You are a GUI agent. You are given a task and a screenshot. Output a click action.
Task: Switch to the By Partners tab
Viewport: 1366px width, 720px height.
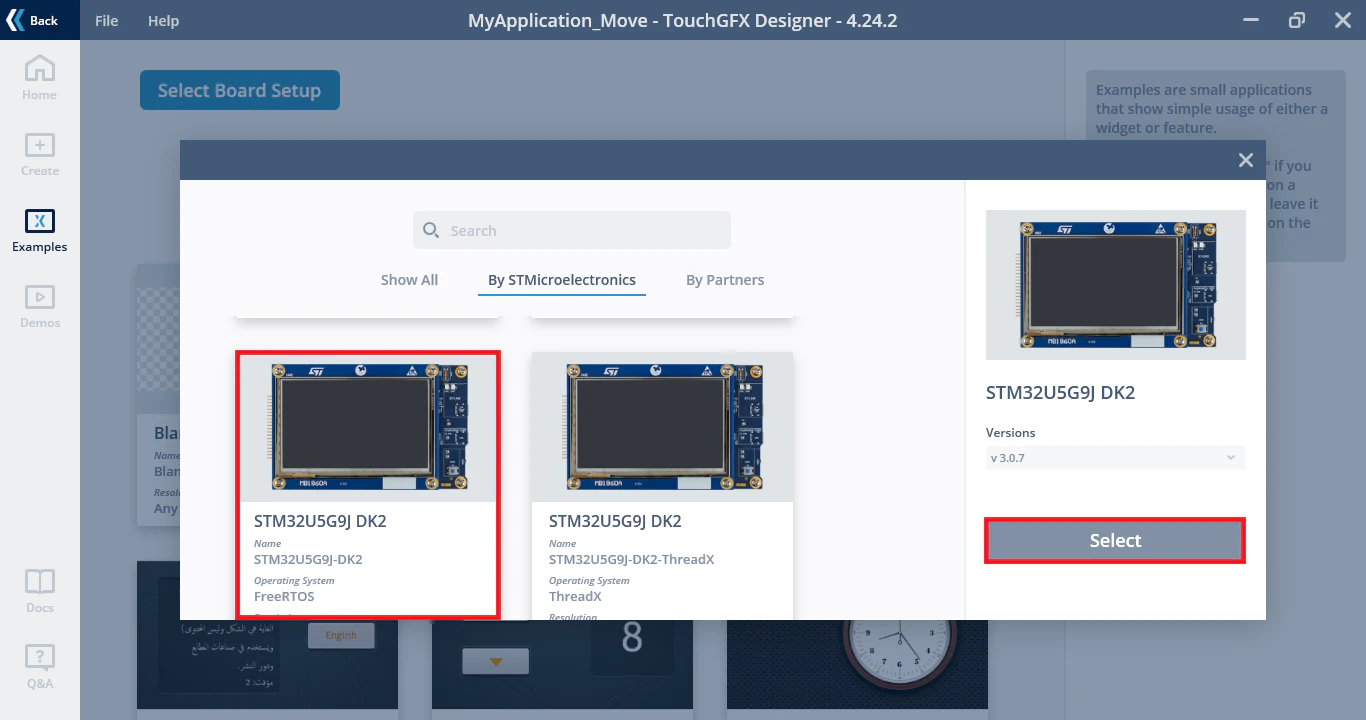(x=725, y=280)
